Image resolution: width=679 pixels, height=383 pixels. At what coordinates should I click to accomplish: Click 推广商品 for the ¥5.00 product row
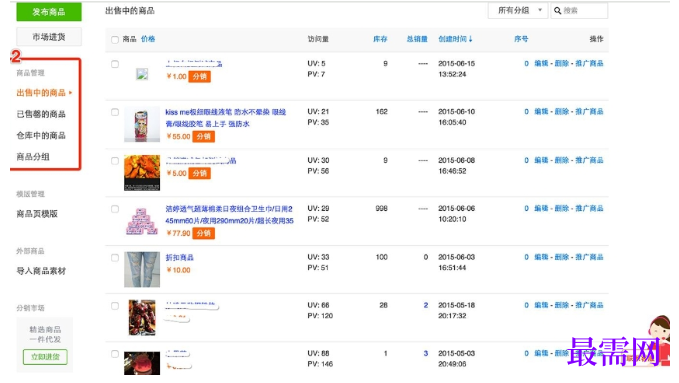click(589, 160)
